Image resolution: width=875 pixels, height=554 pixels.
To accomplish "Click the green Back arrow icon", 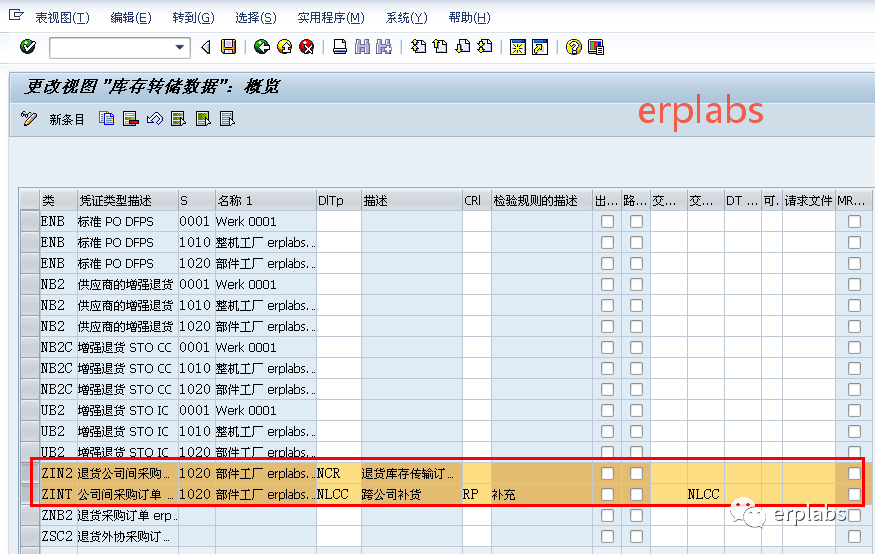I will (x=262, y=47).
